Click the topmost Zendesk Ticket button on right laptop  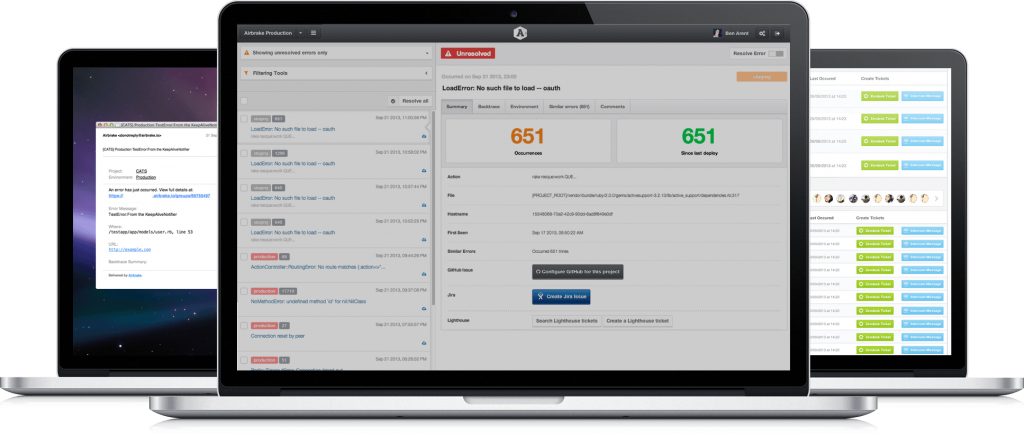(x=880, y=95)
